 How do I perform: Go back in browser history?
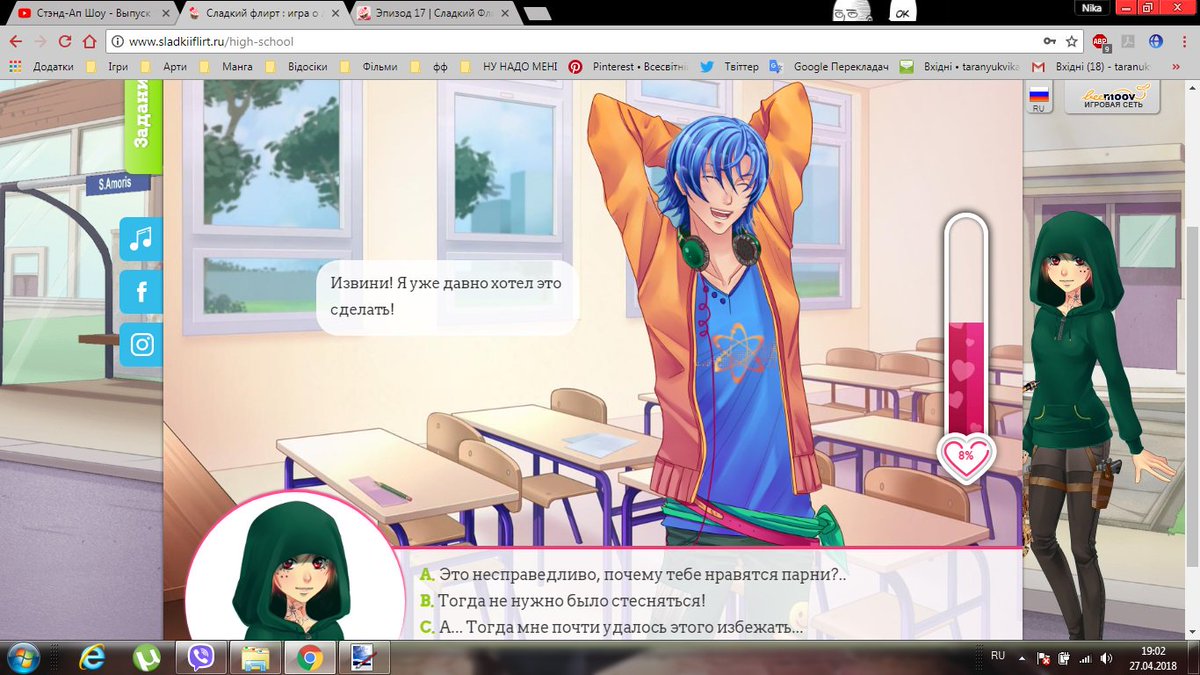pyautogui.click(x=15, y=42)
